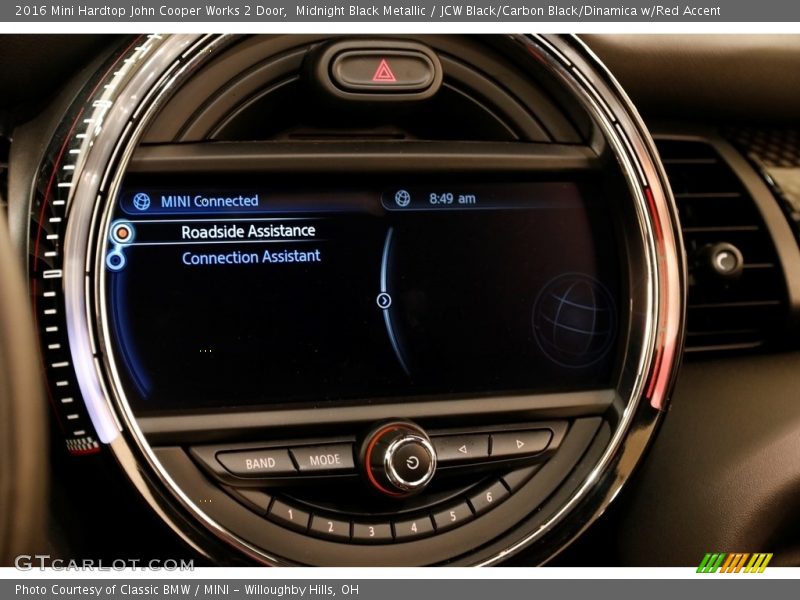
Task: Select the Roadside Assistance menu entry
Action: coord(248,232)
